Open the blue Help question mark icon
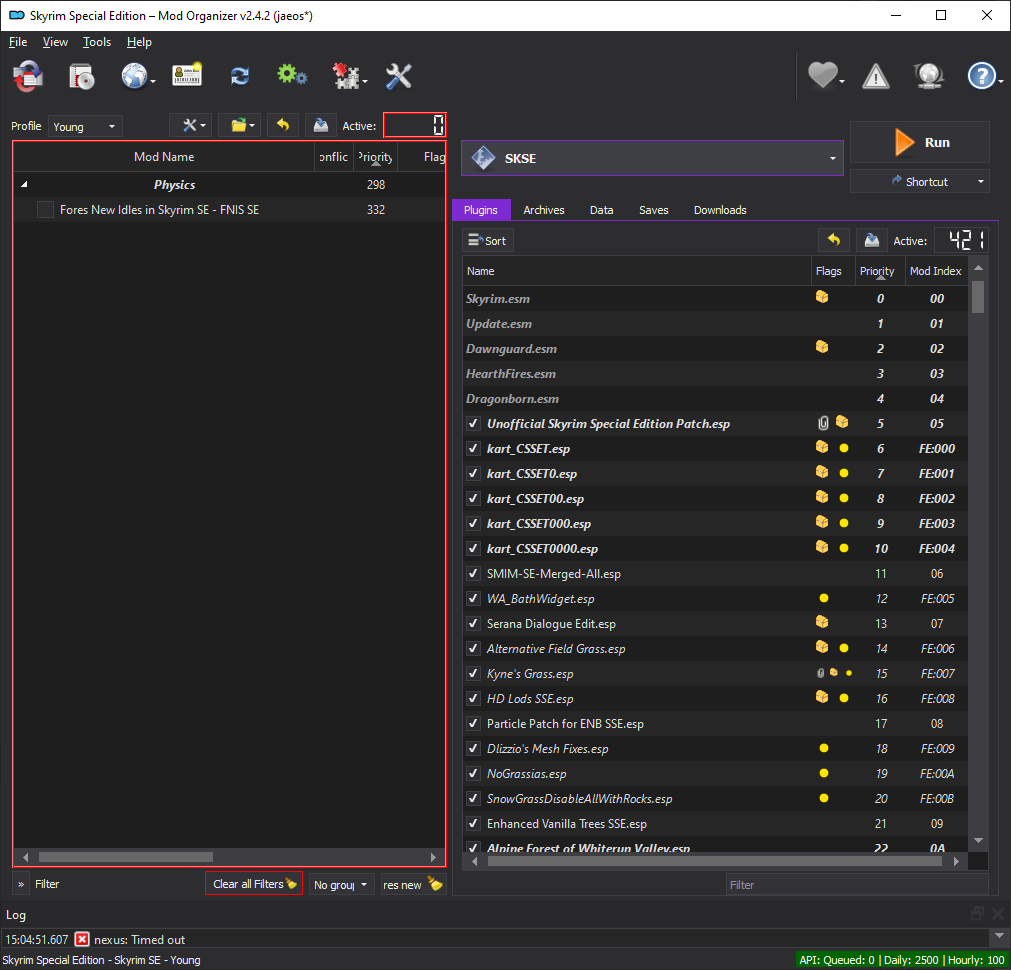 [x=981, y=76]
